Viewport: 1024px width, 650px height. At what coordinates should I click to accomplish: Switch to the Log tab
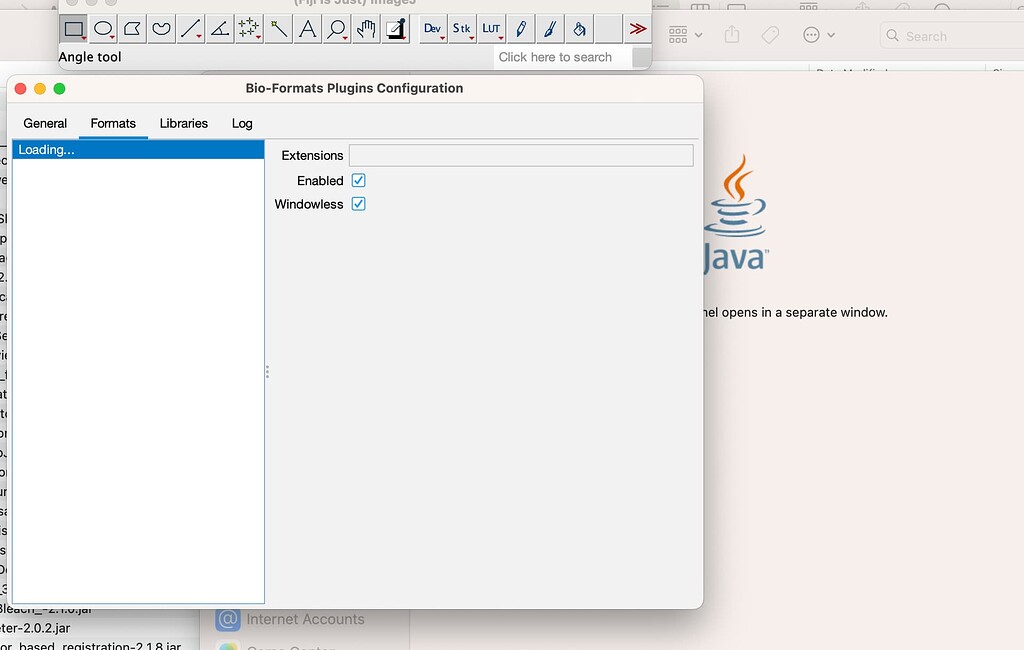(x=242, y=123)
